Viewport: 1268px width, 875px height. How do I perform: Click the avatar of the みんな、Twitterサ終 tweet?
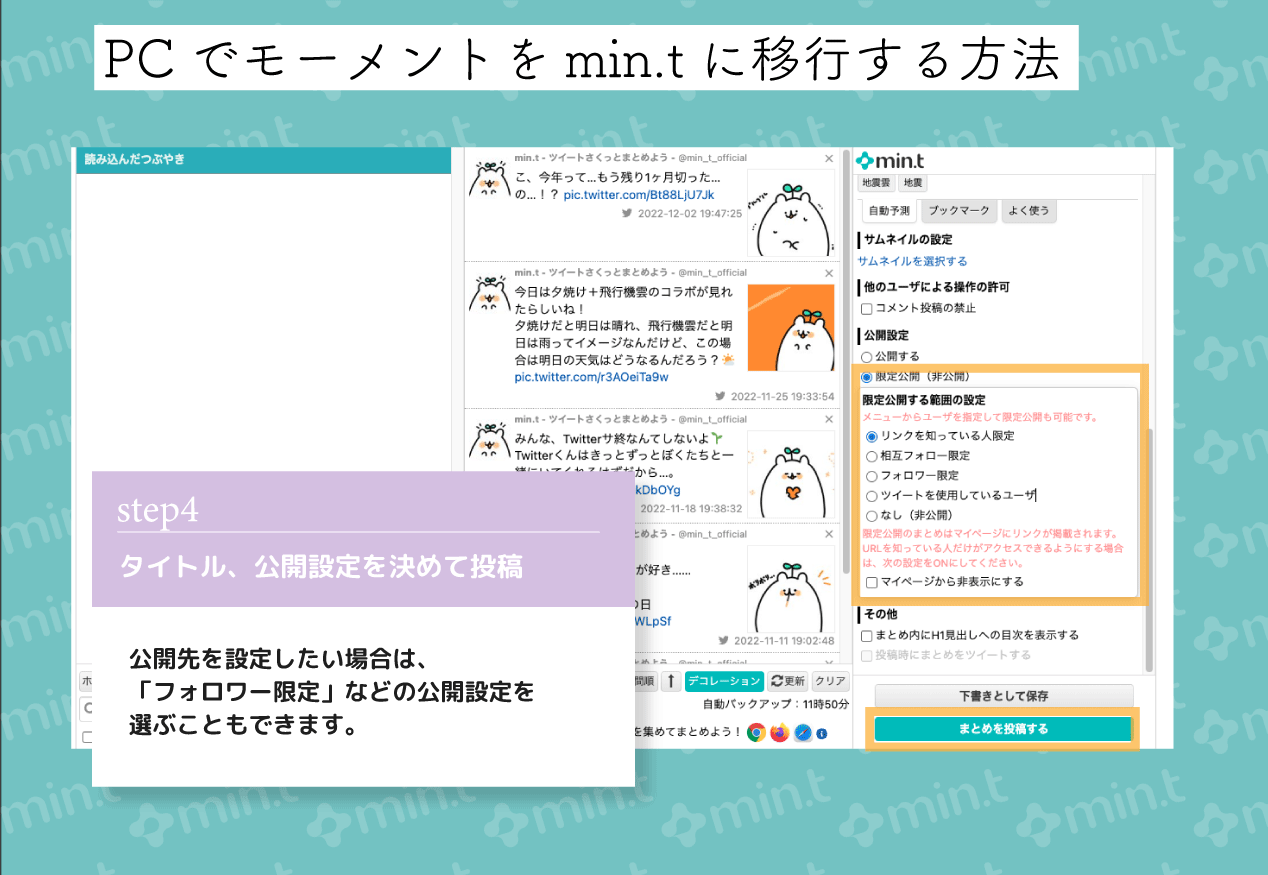[489, 438]
